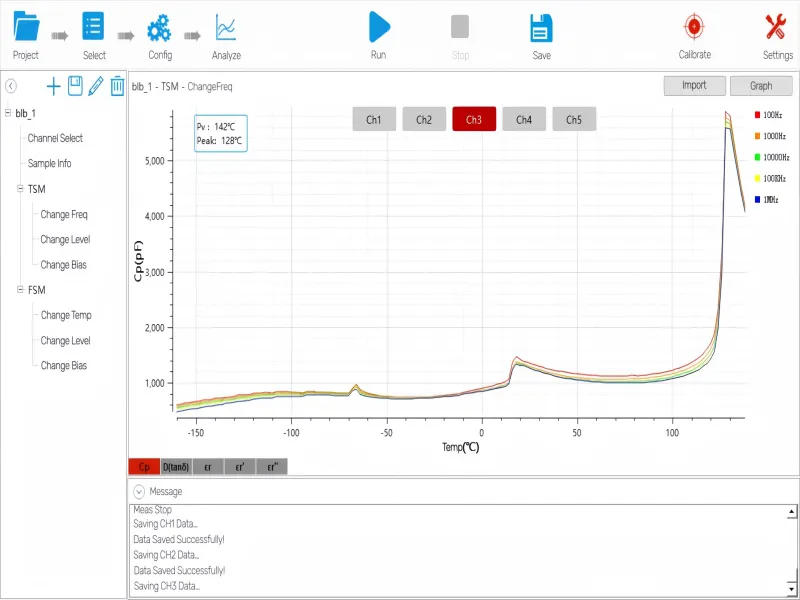The width and height of the screenshot is (800, 600).
Task: Add new item with plus icon
Action: pos(54,87)
